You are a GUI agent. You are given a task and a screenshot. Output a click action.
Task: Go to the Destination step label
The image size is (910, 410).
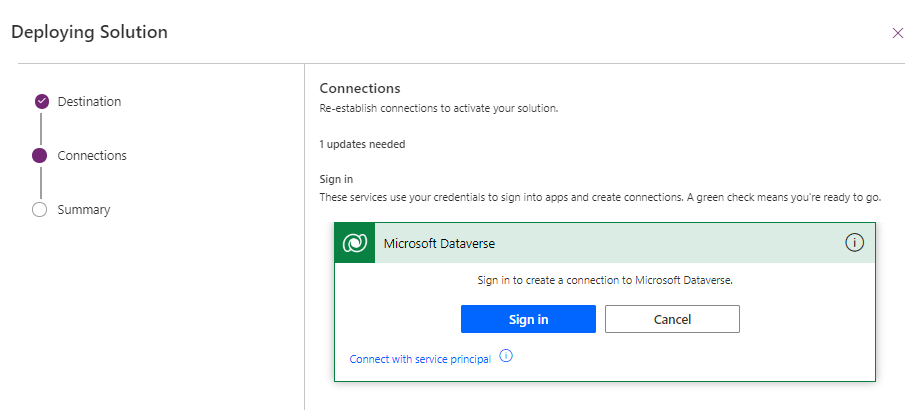[x=89, y=101]
